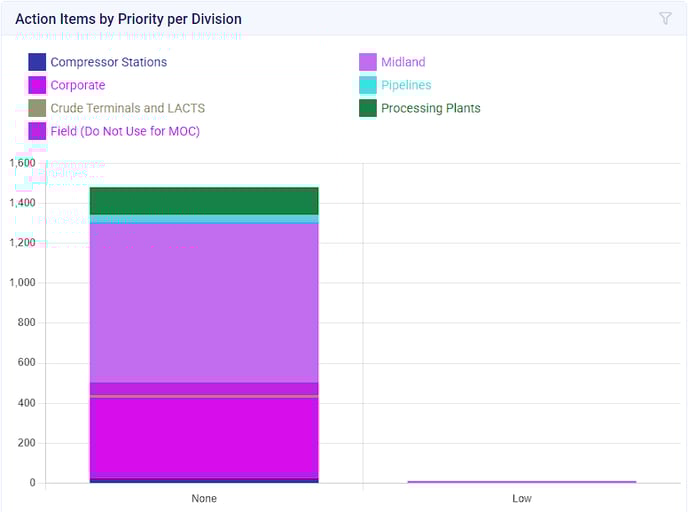Open the chart filter funnel icon

665,18
